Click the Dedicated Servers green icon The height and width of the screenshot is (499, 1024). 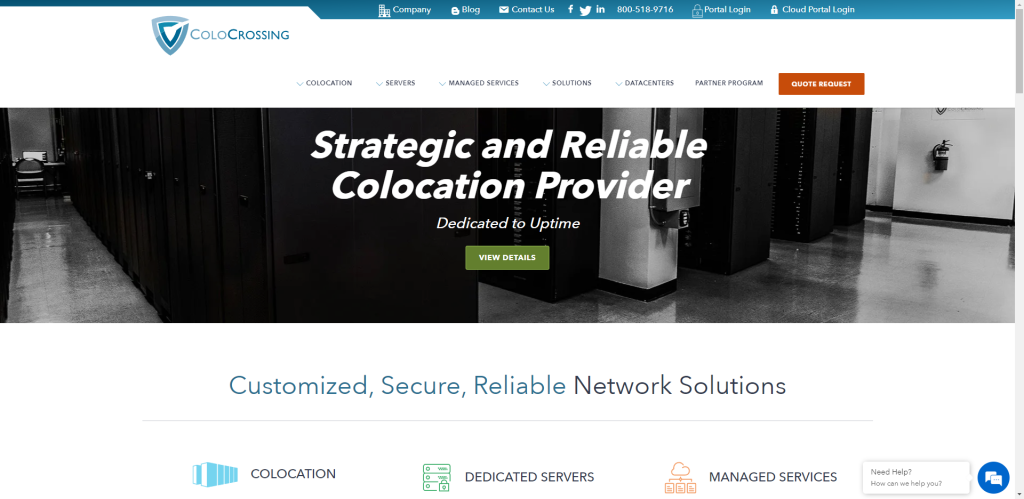(436, 477)
